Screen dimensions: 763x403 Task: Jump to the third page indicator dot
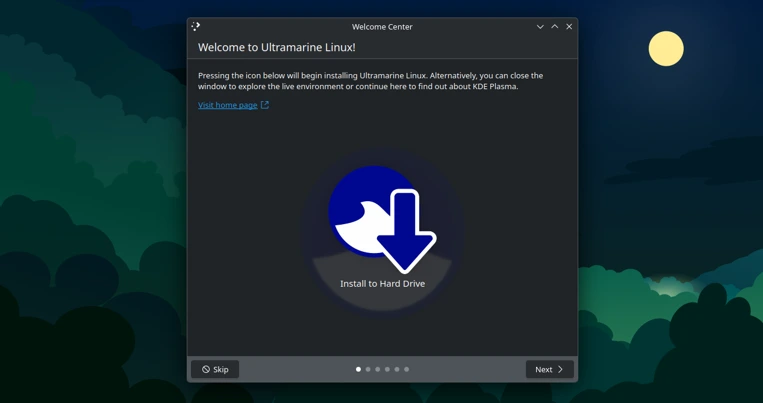378,369
